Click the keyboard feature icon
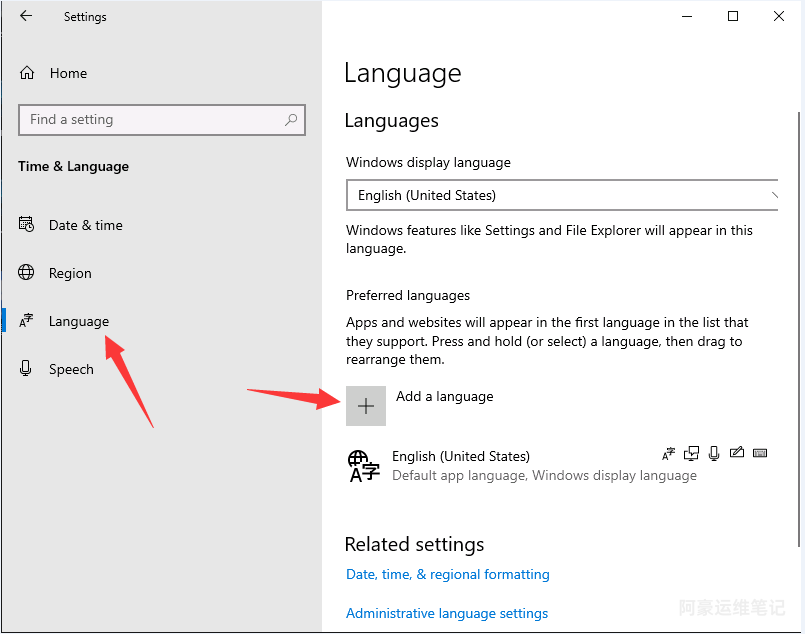The height and width of the screenshot is (634, 805). click(x=760, y=454)
